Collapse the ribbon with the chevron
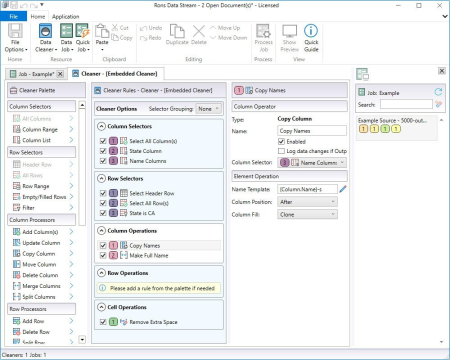Viewport: 450px width, 360px height. (445, 16)
